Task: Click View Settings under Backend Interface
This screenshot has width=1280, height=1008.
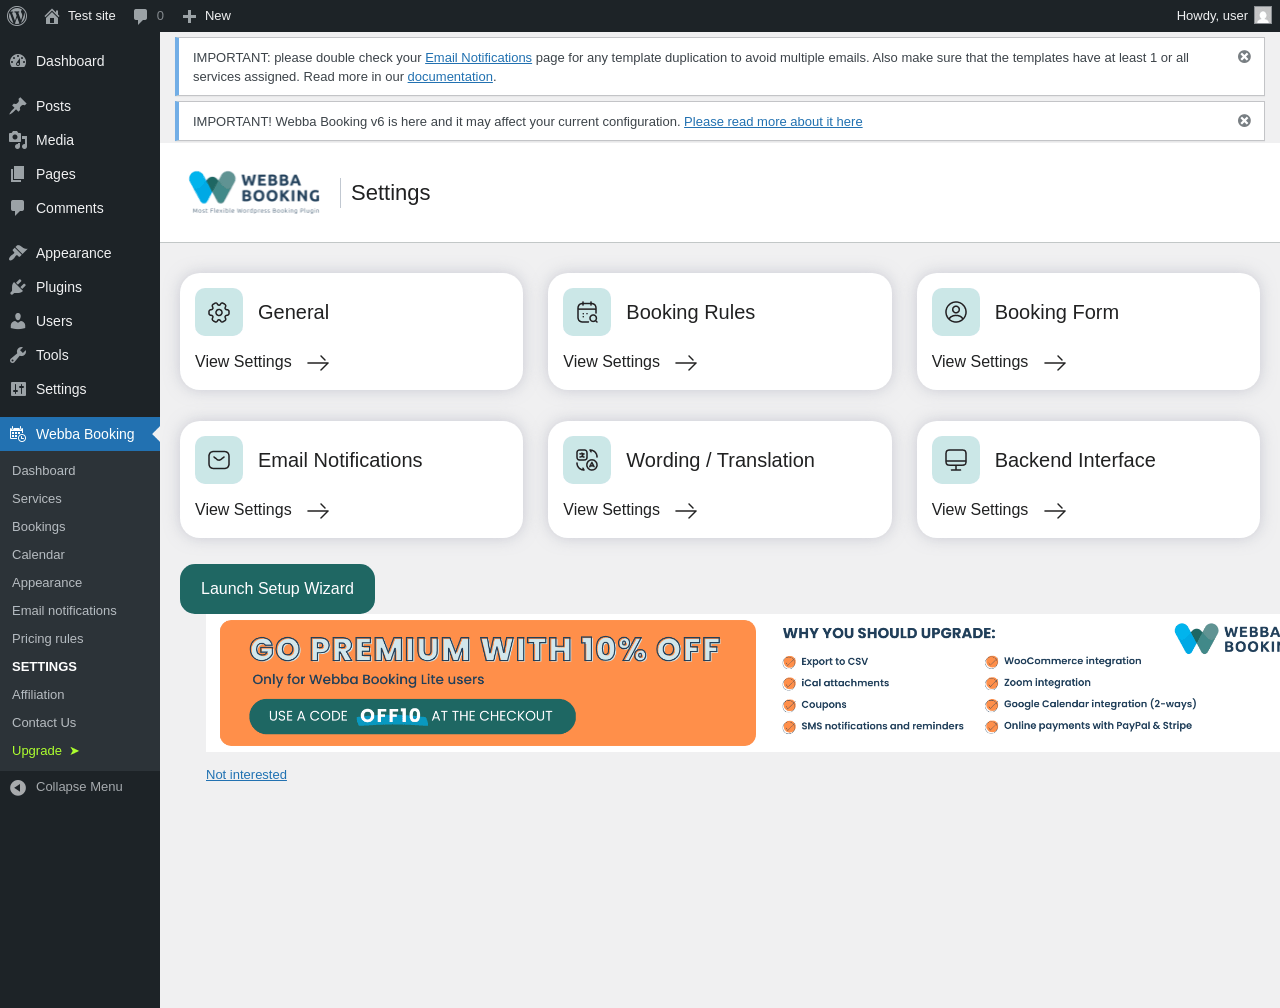Action: [980, 510]
